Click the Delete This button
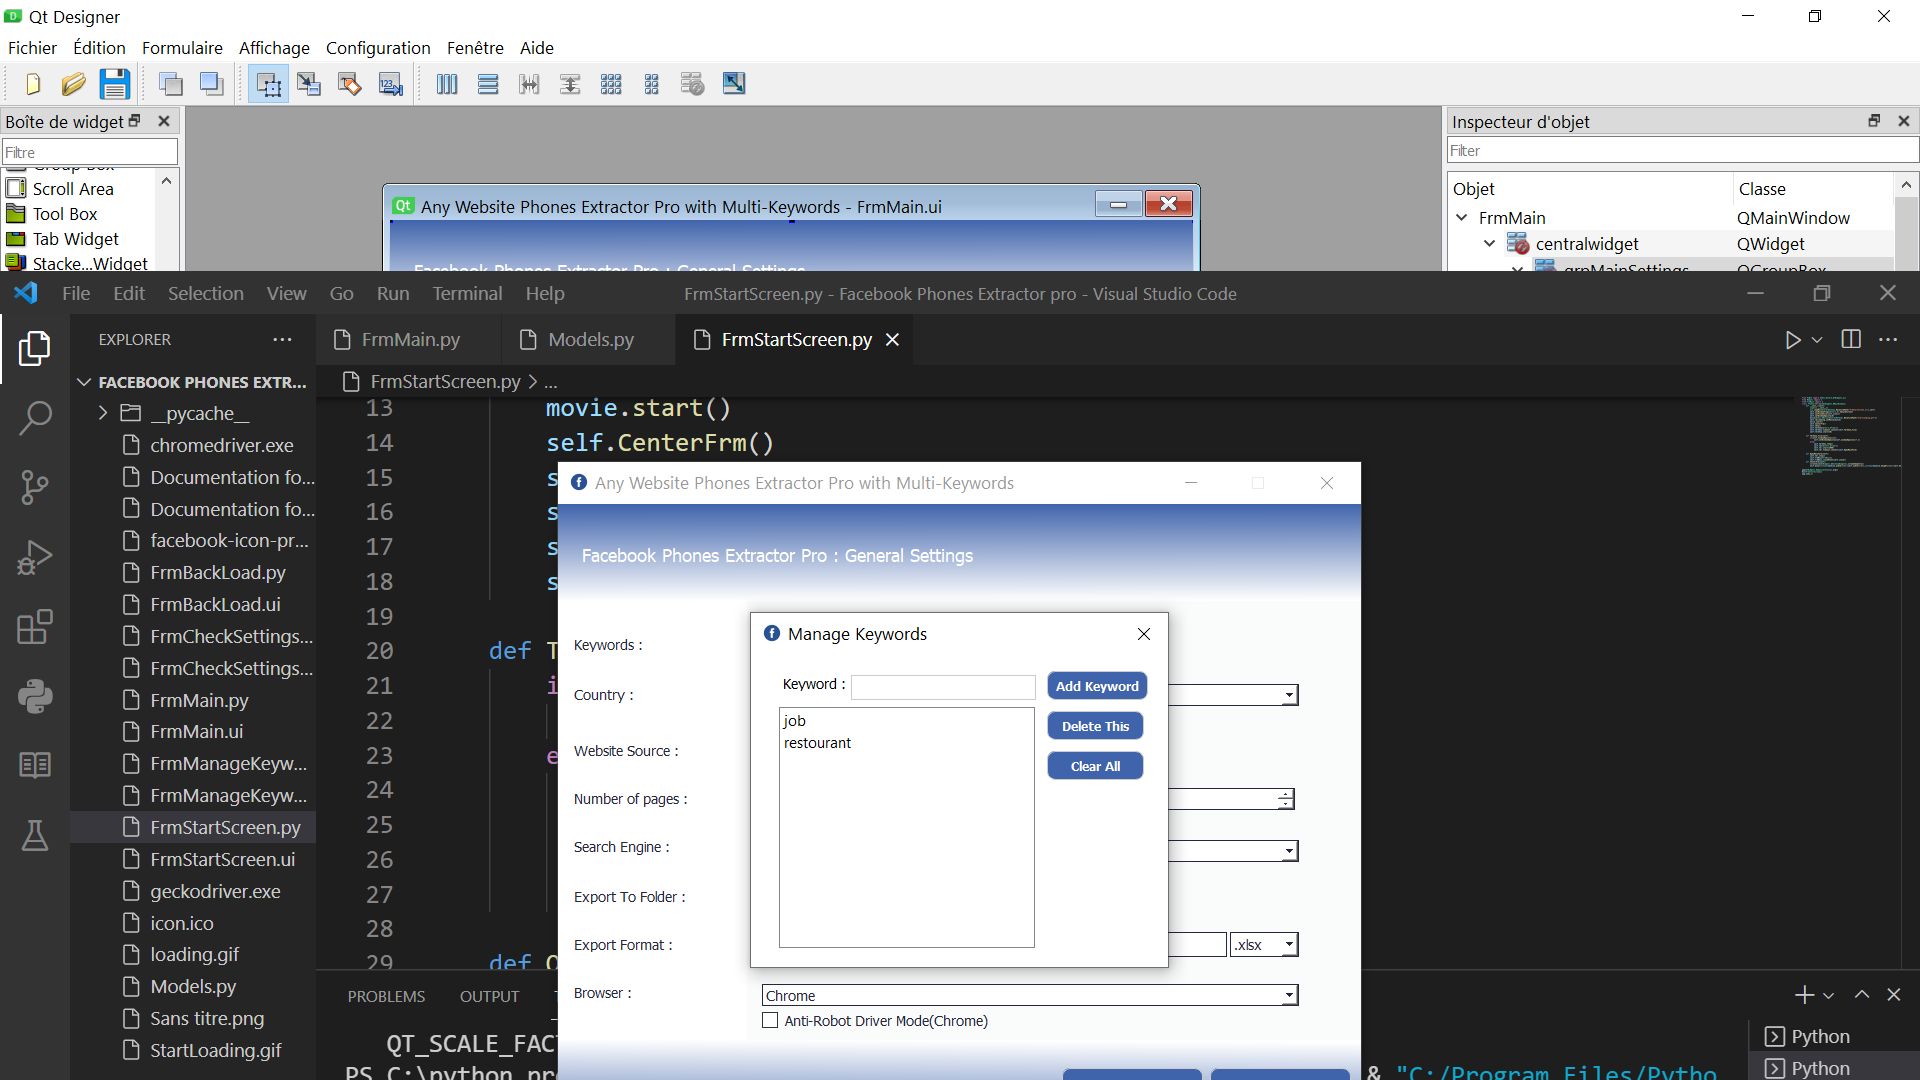Image resolution: width=1920 pixels, height=1080 pixels. [x=1095, y=726]
